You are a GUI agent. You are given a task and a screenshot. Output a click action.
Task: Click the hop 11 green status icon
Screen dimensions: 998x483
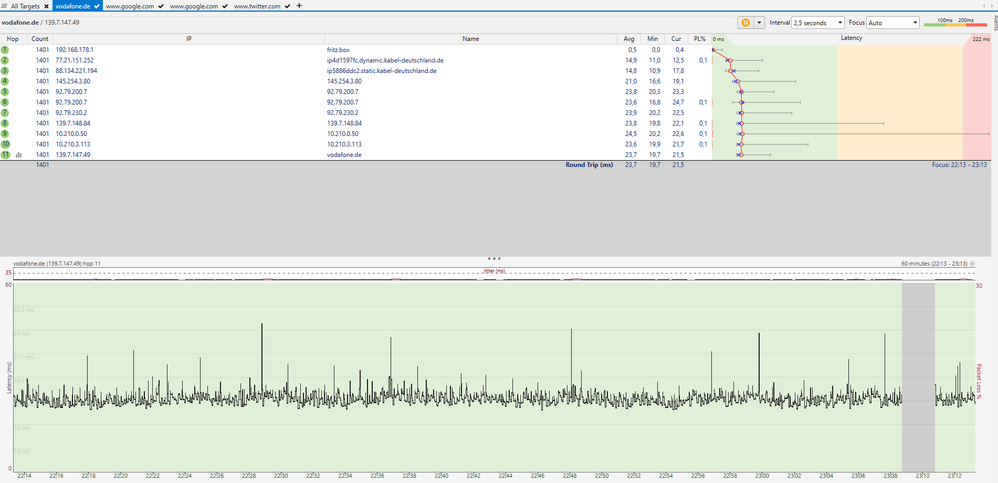(x=5, y=155)
